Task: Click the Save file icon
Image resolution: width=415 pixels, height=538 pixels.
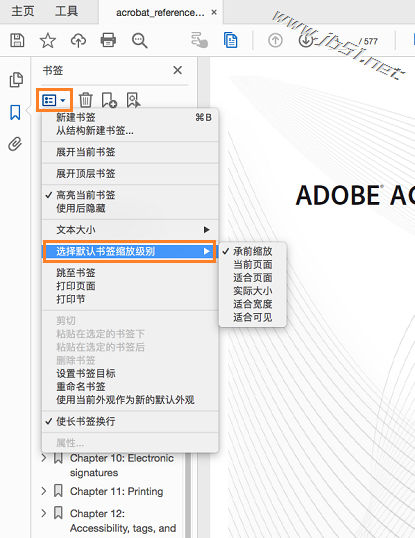Action: click(17, 40)
